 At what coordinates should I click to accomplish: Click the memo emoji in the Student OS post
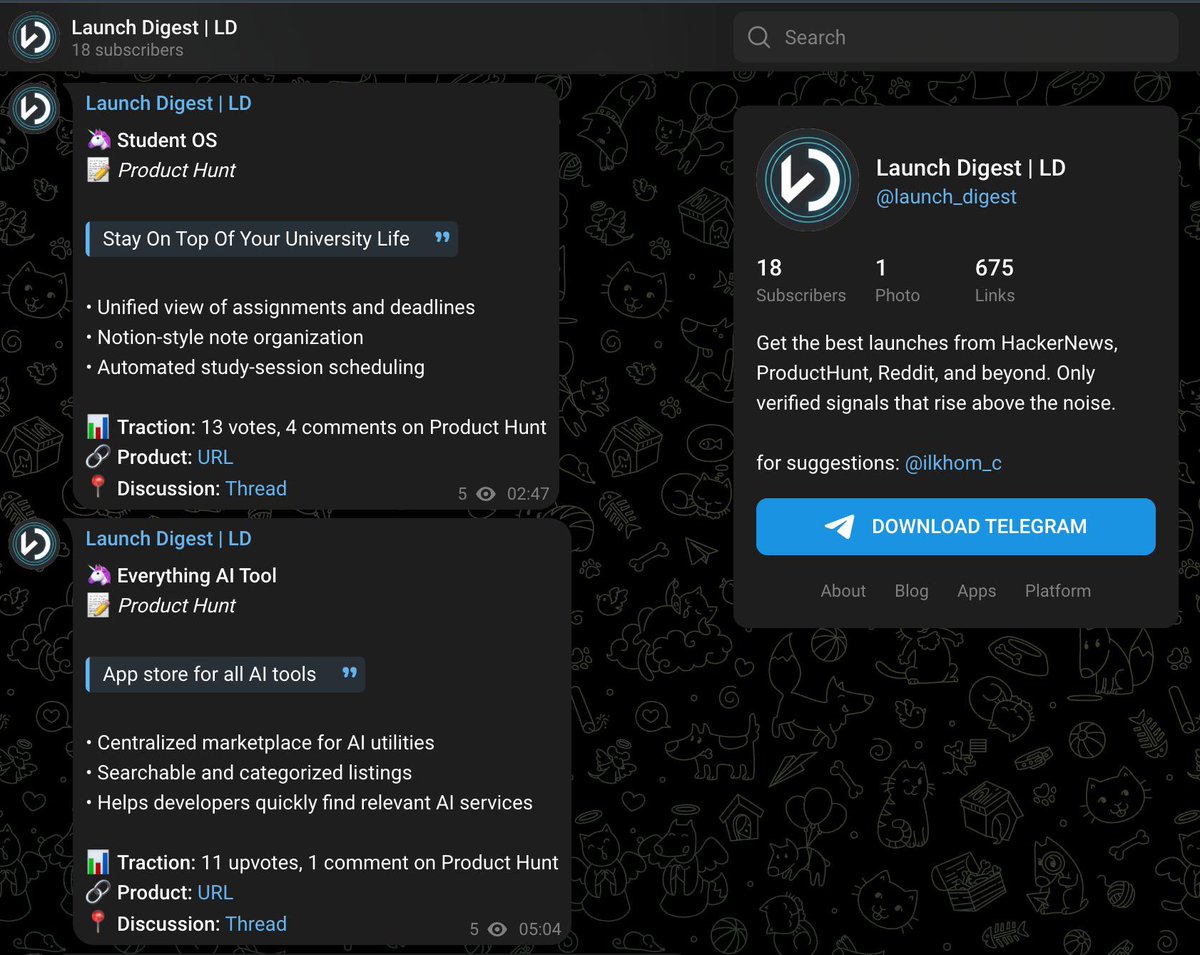tap(98, 170)
